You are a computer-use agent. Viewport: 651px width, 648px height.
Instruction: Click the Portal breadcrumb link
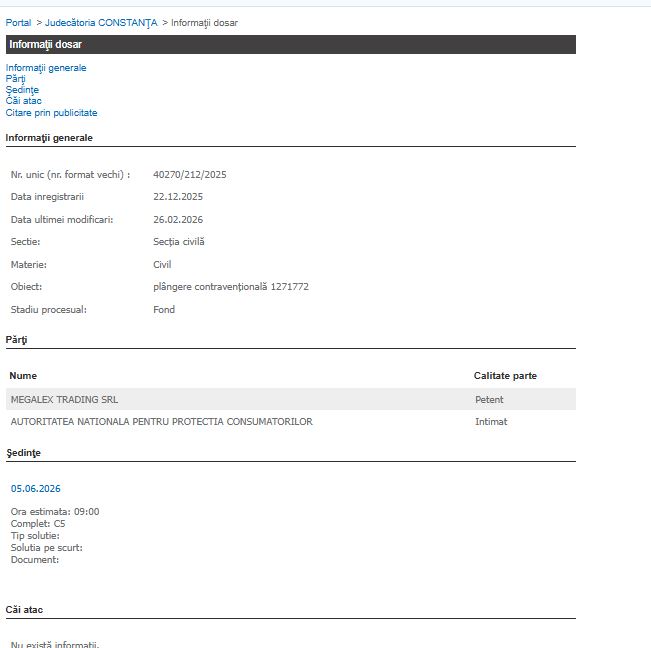point(18,22)
